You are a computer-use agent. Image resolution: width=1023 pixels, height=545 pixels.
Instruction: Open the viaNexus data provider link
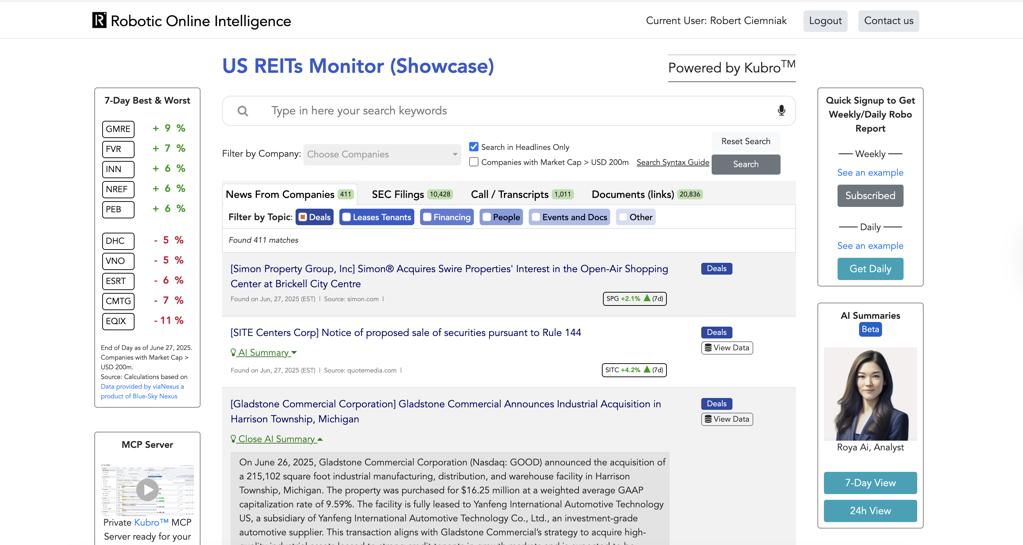click(x=142, y=391)
